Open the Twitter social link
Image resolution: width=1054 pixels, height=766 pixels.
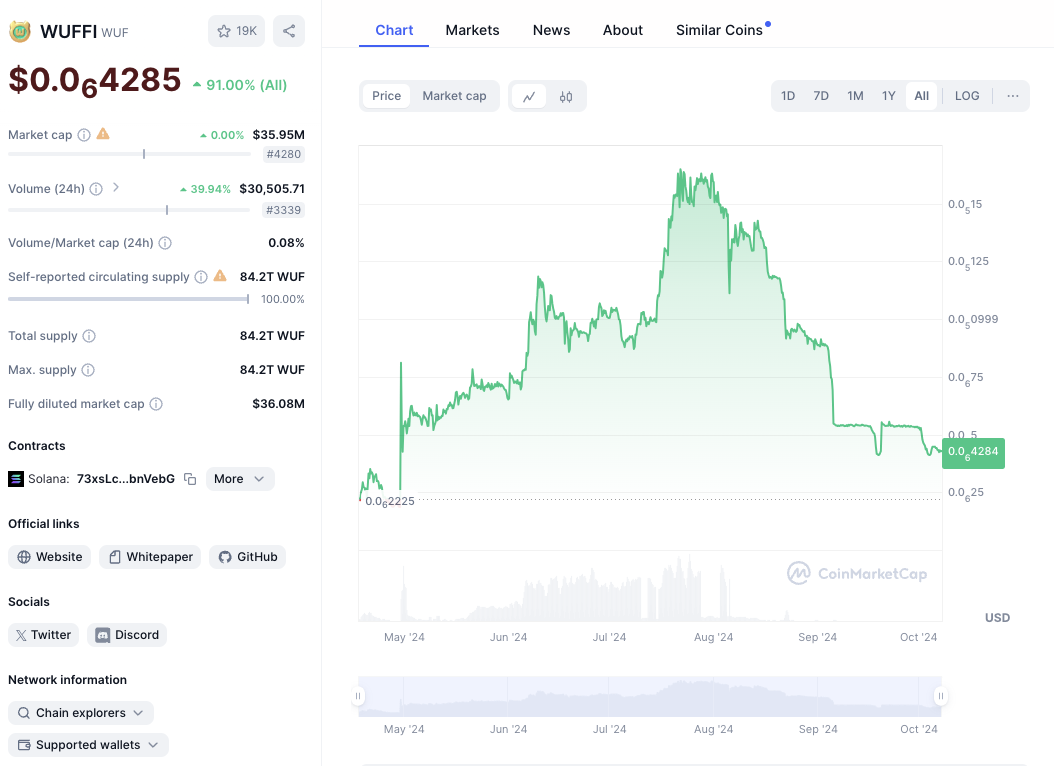tap(44, 635)
